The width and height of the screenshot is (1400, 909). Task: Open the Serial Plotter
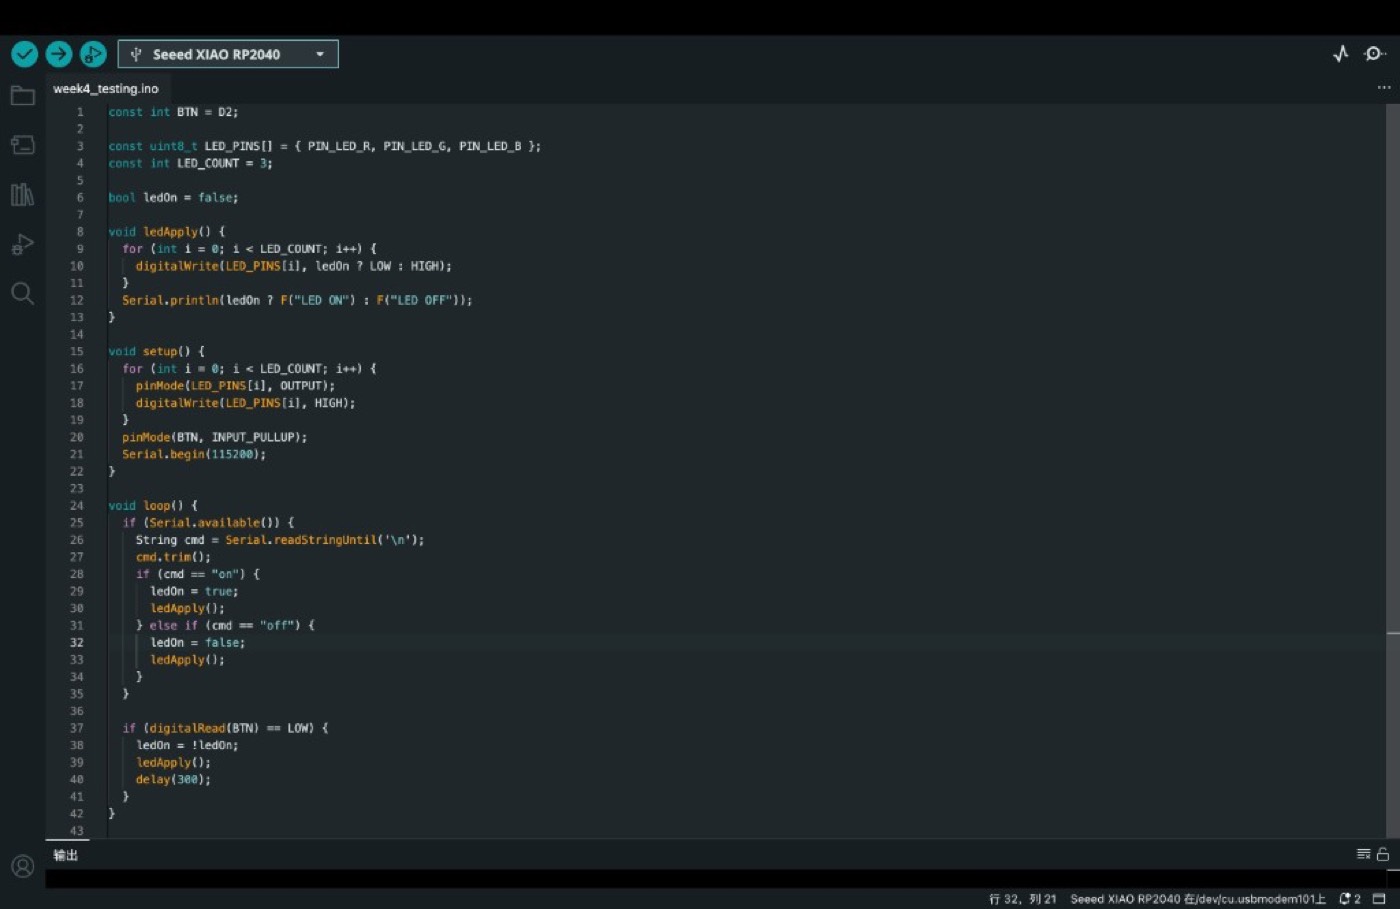pyautogui.click(x=1341, y=54)
